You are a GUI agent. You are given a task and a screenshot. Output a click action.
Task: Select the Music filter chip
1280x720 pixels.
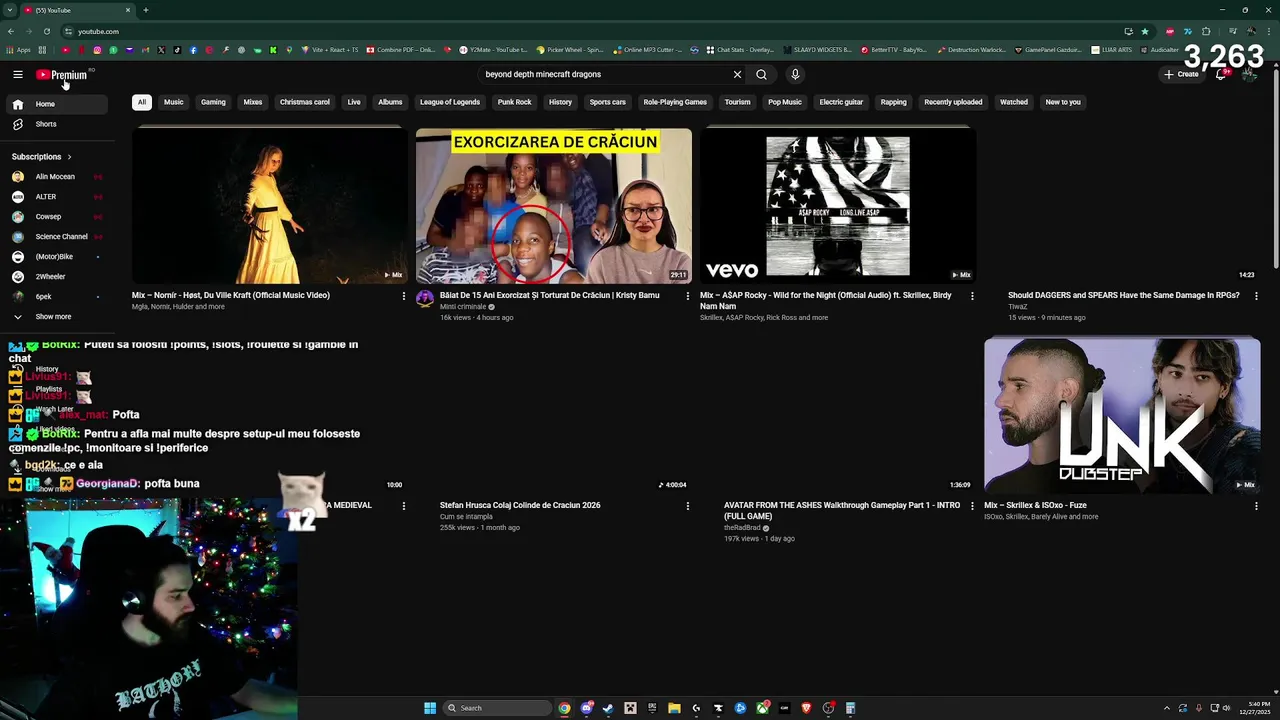174,102
